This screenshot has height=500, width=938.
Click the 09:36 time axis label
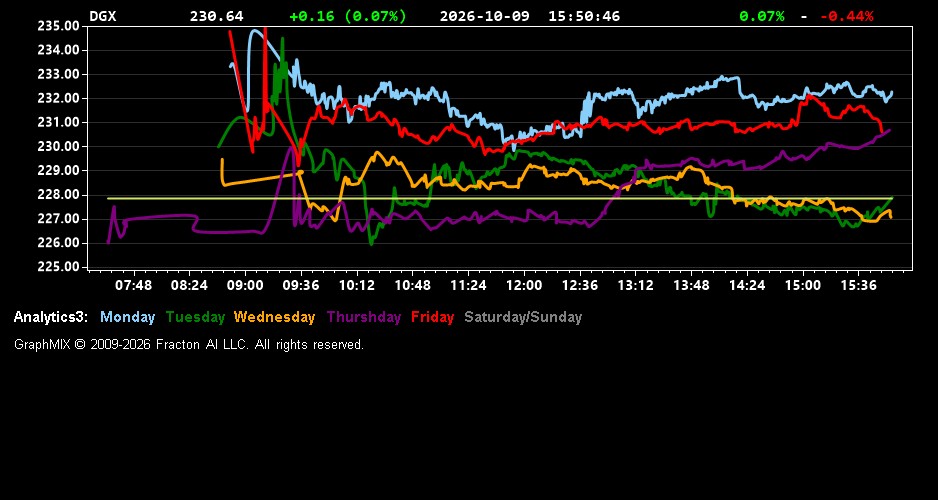click(301, 285)
